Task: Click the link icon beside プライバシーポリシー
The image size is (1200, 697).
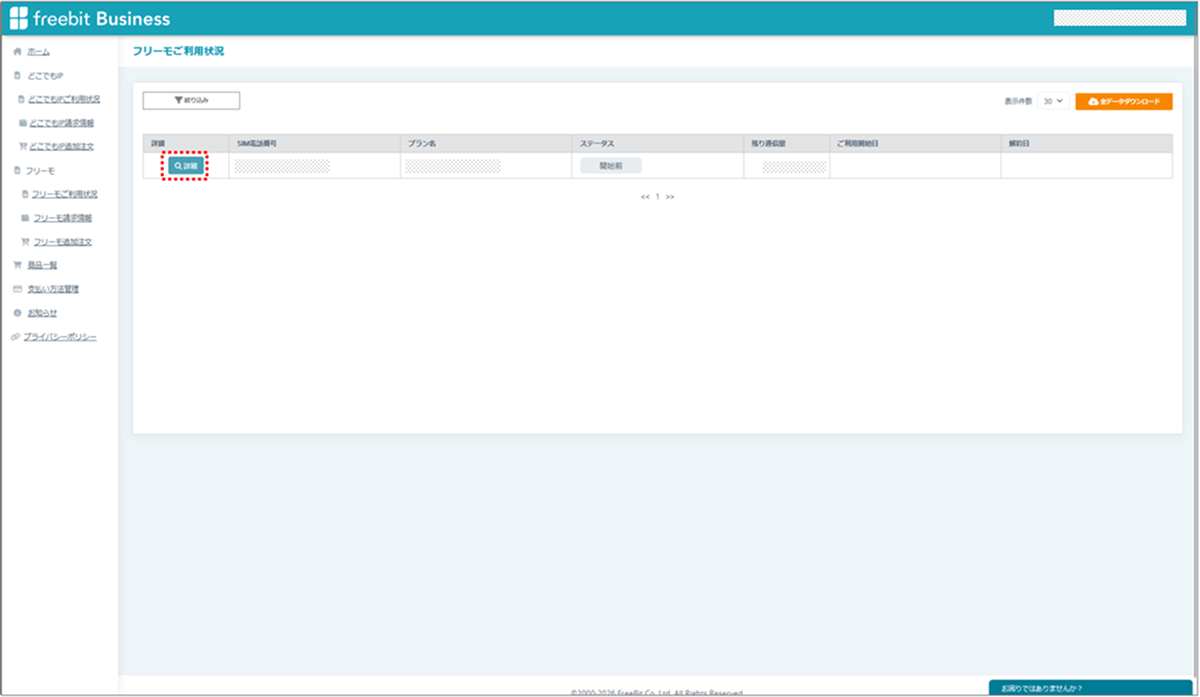Action: 15,337
